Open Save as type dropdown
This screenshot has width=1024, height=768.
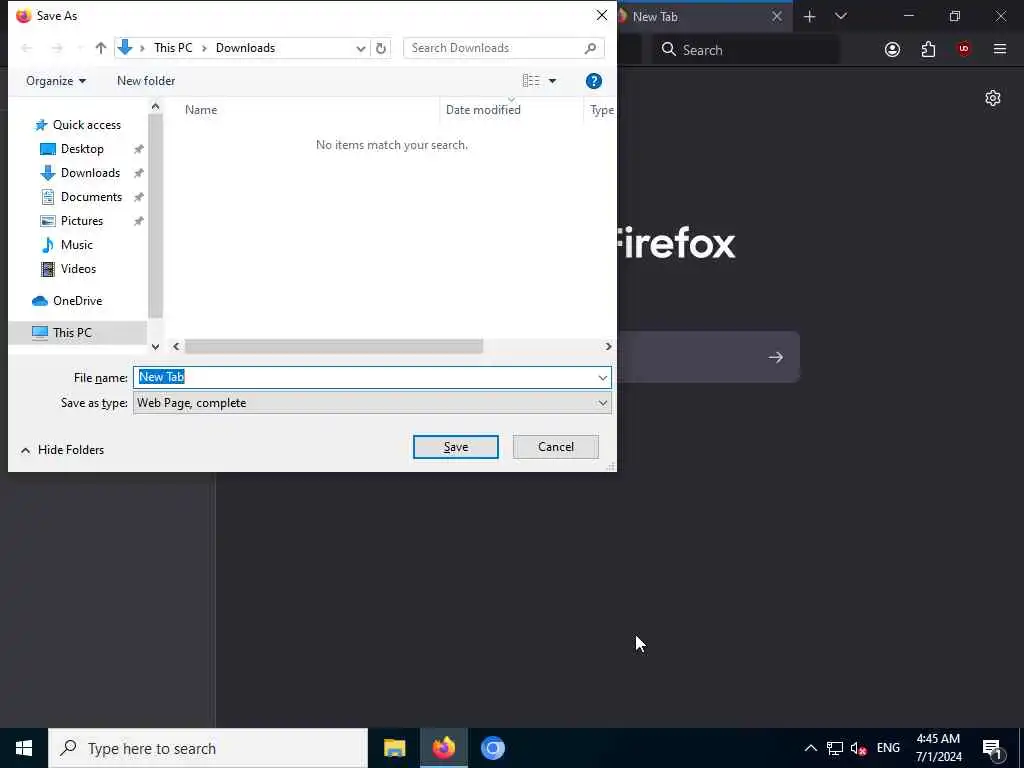602,403
